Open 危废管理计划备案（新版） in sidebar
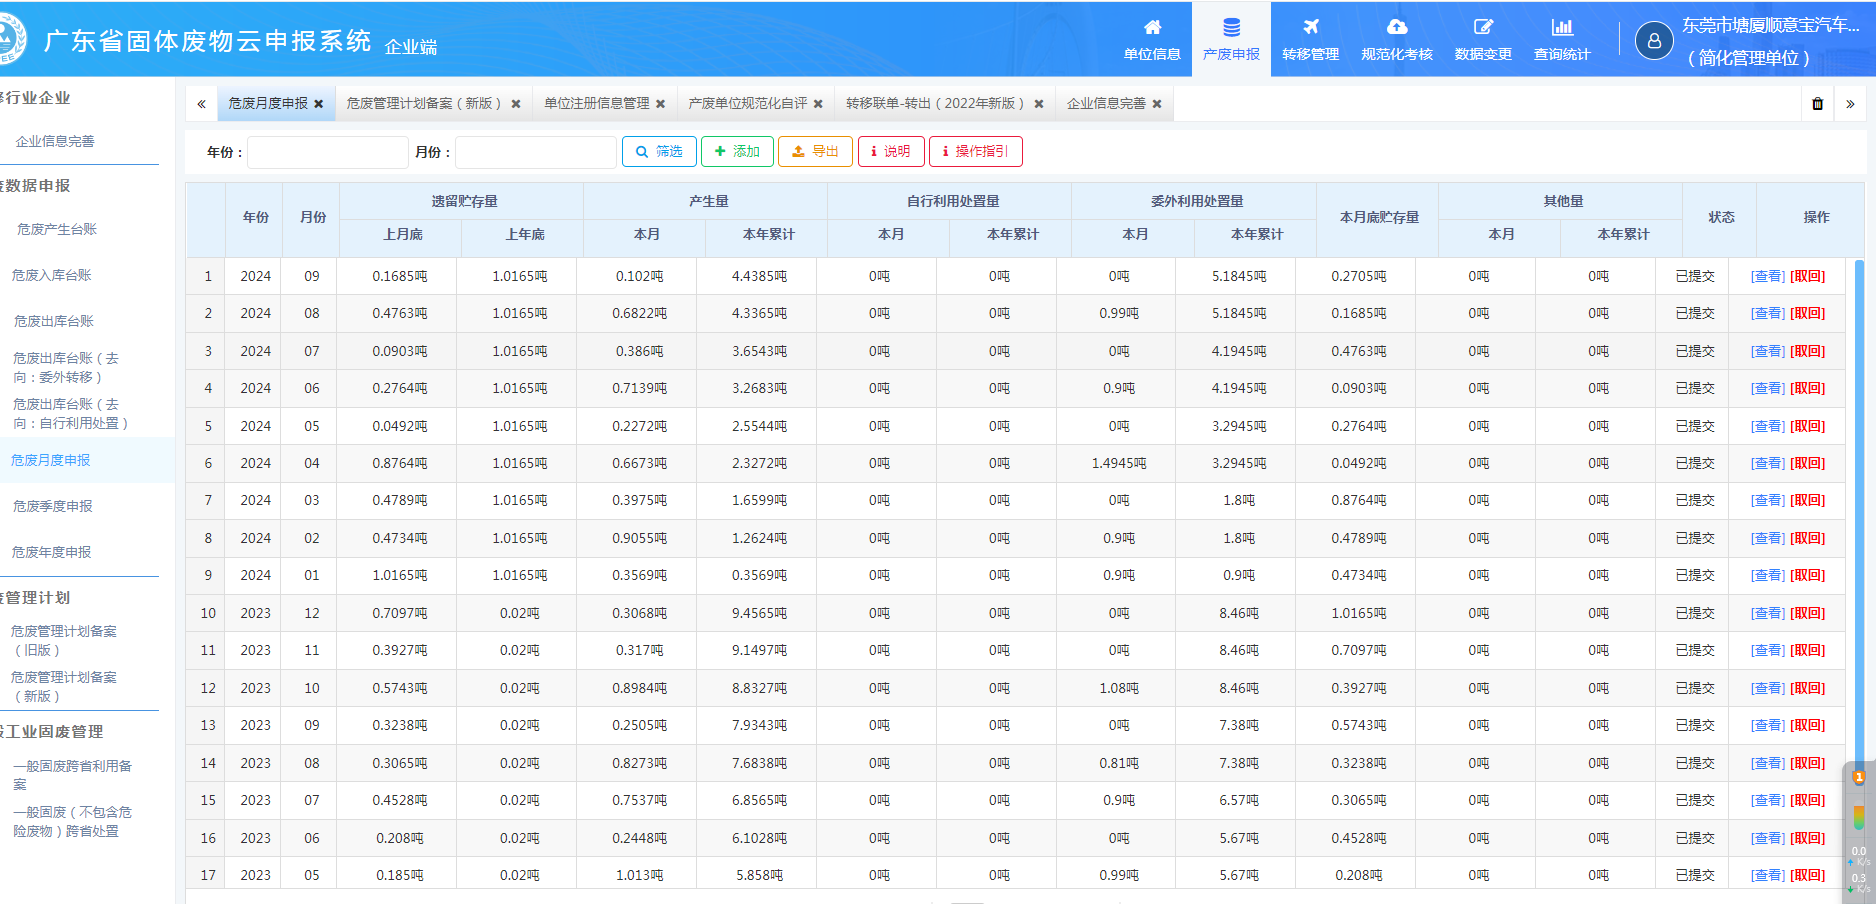The width and height of the screenshot is (1876, 904). (x=64, y=687)
